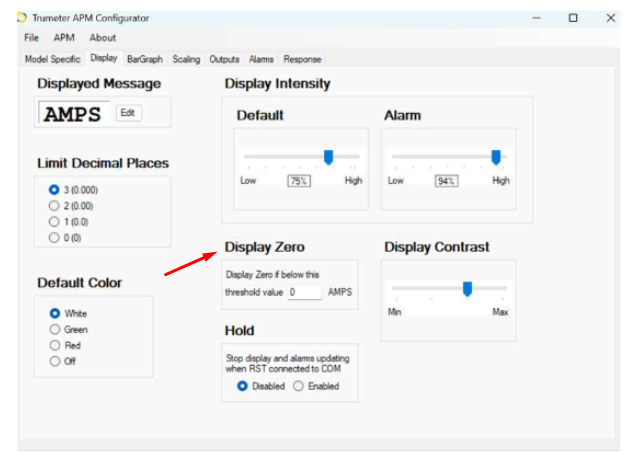Select Hold Enabled option
629x461 pixels.
coord(316,386)
